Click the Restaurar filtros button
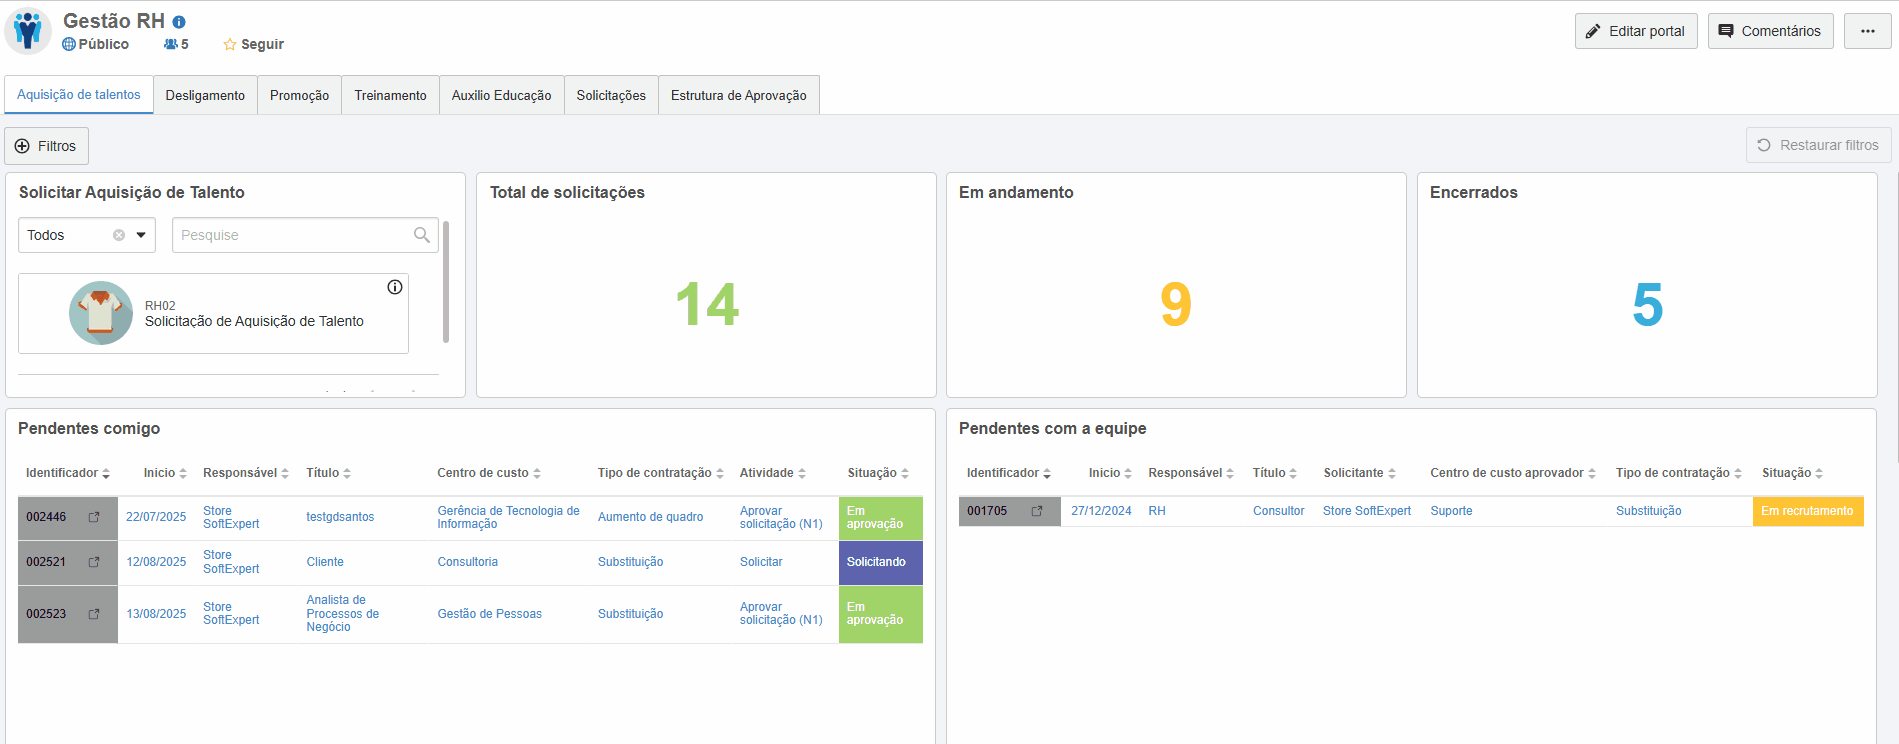1899x744 pixels. [x=1818, y=145]
